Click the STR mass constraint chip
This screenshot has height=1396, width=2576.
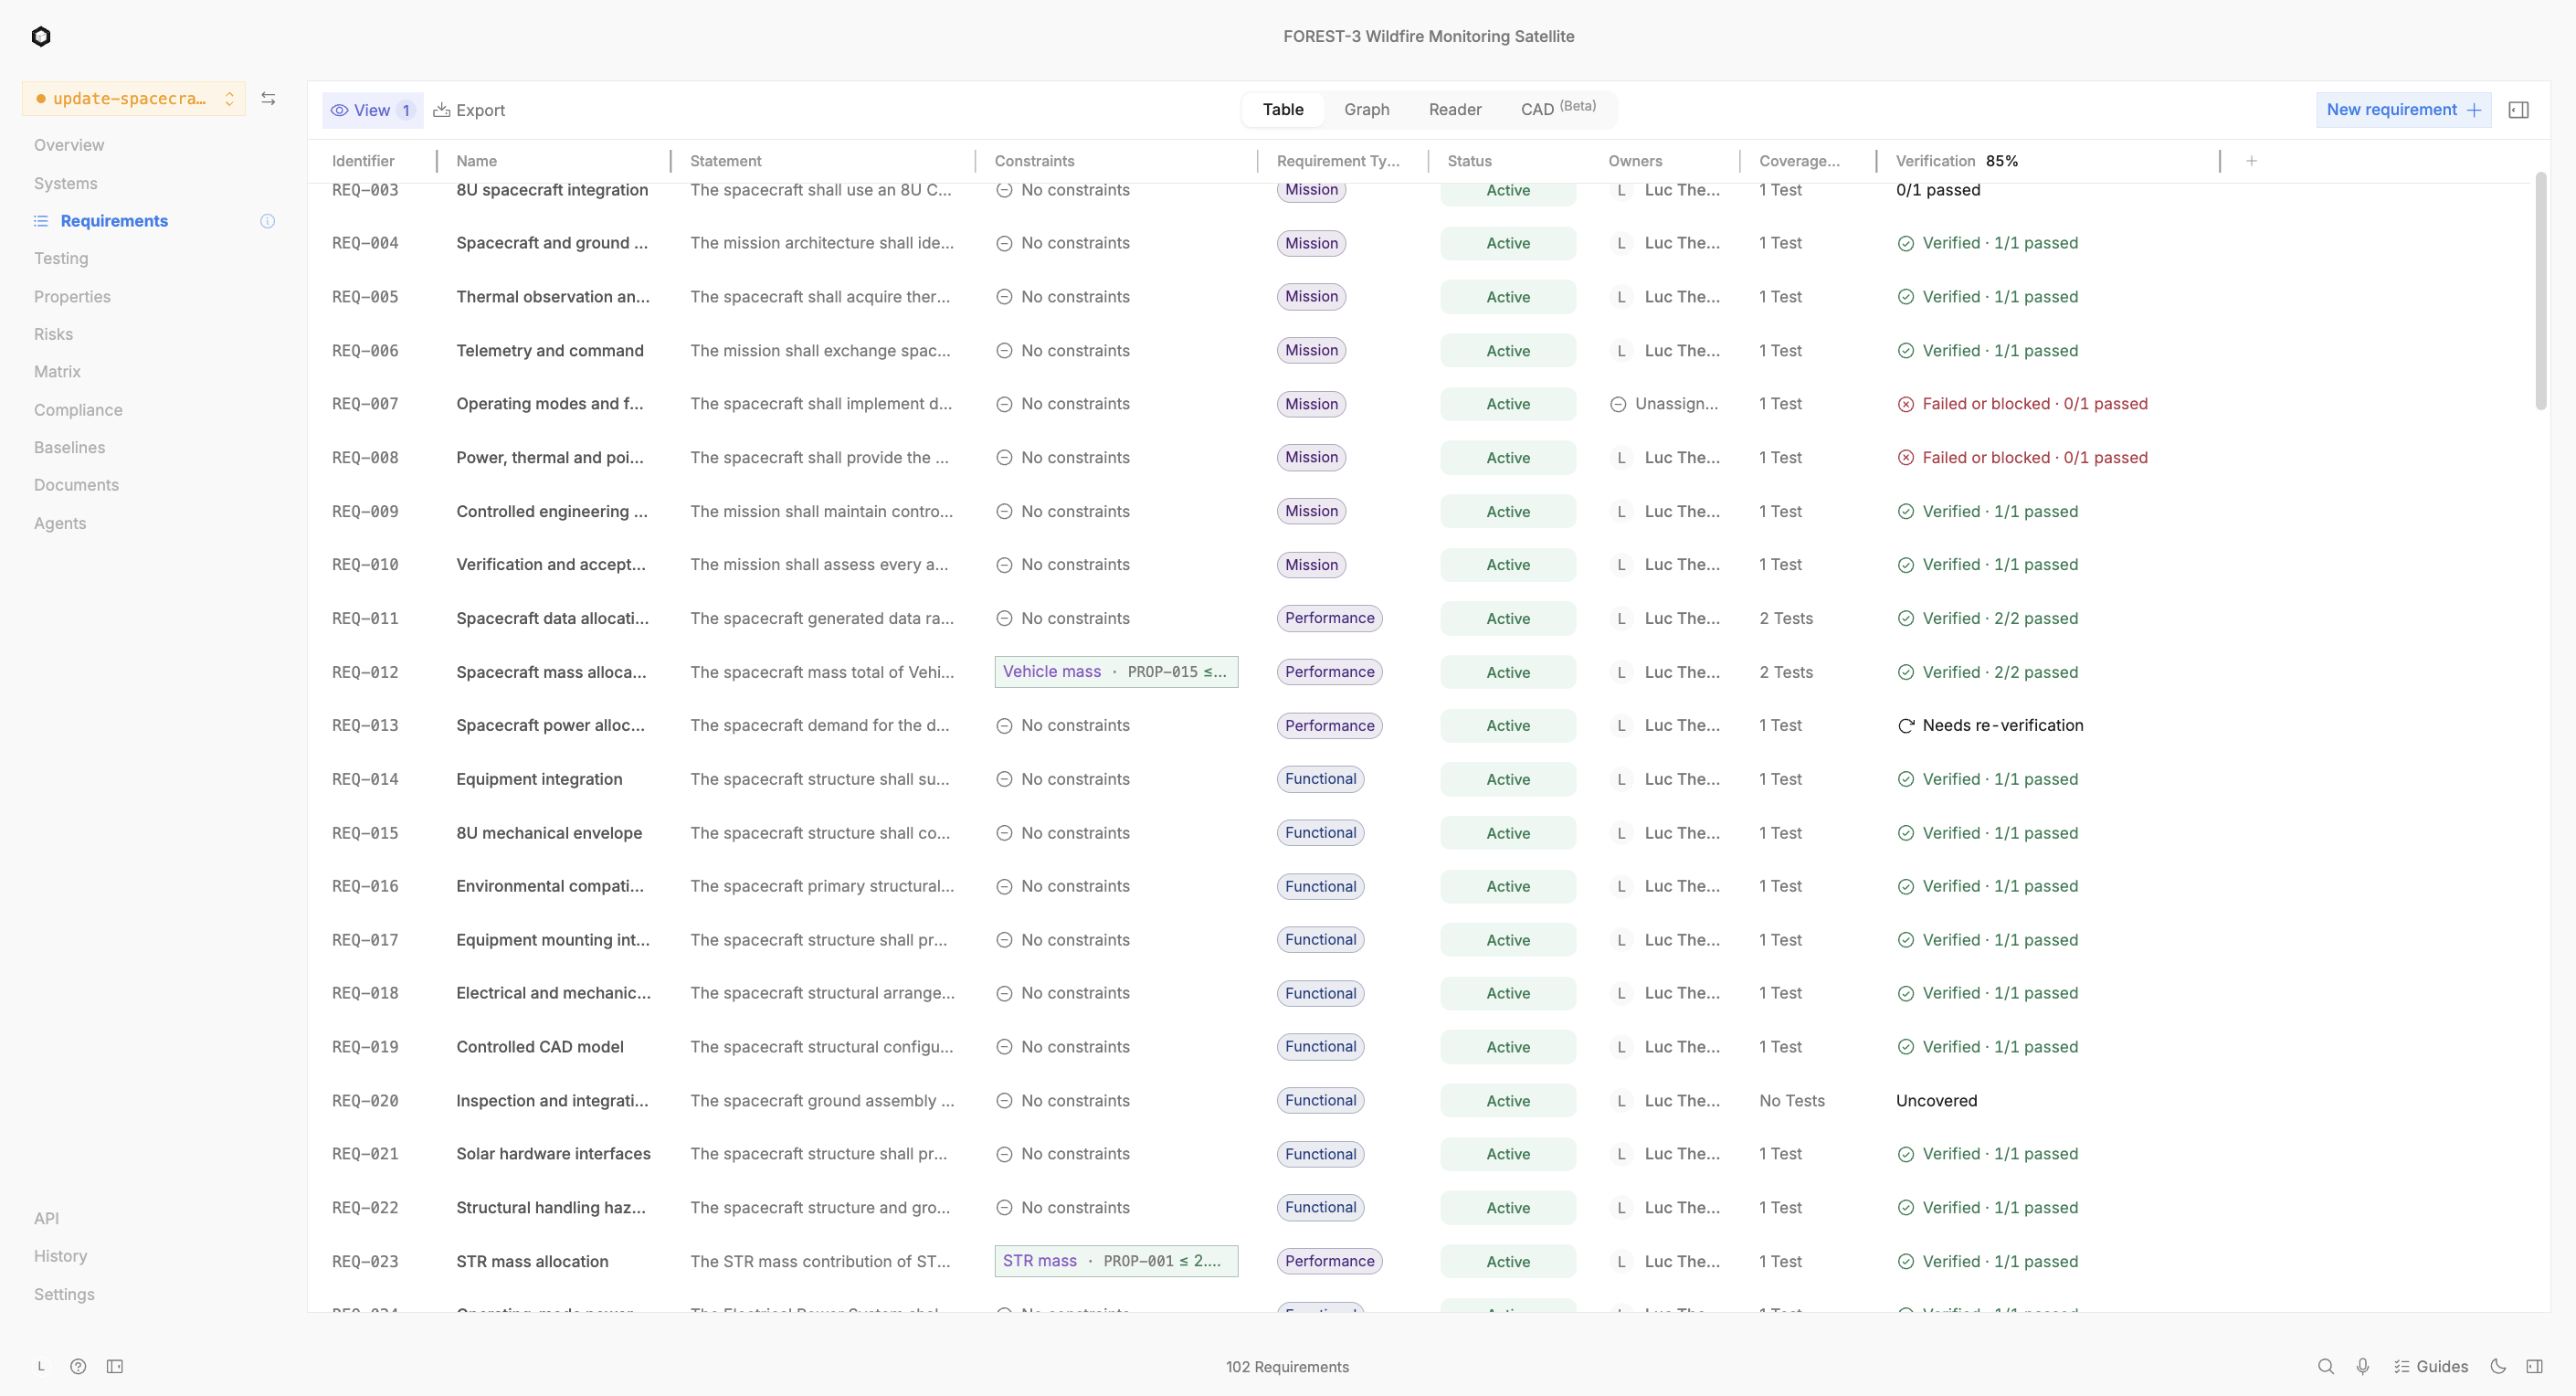(x=1116, y=1261)
